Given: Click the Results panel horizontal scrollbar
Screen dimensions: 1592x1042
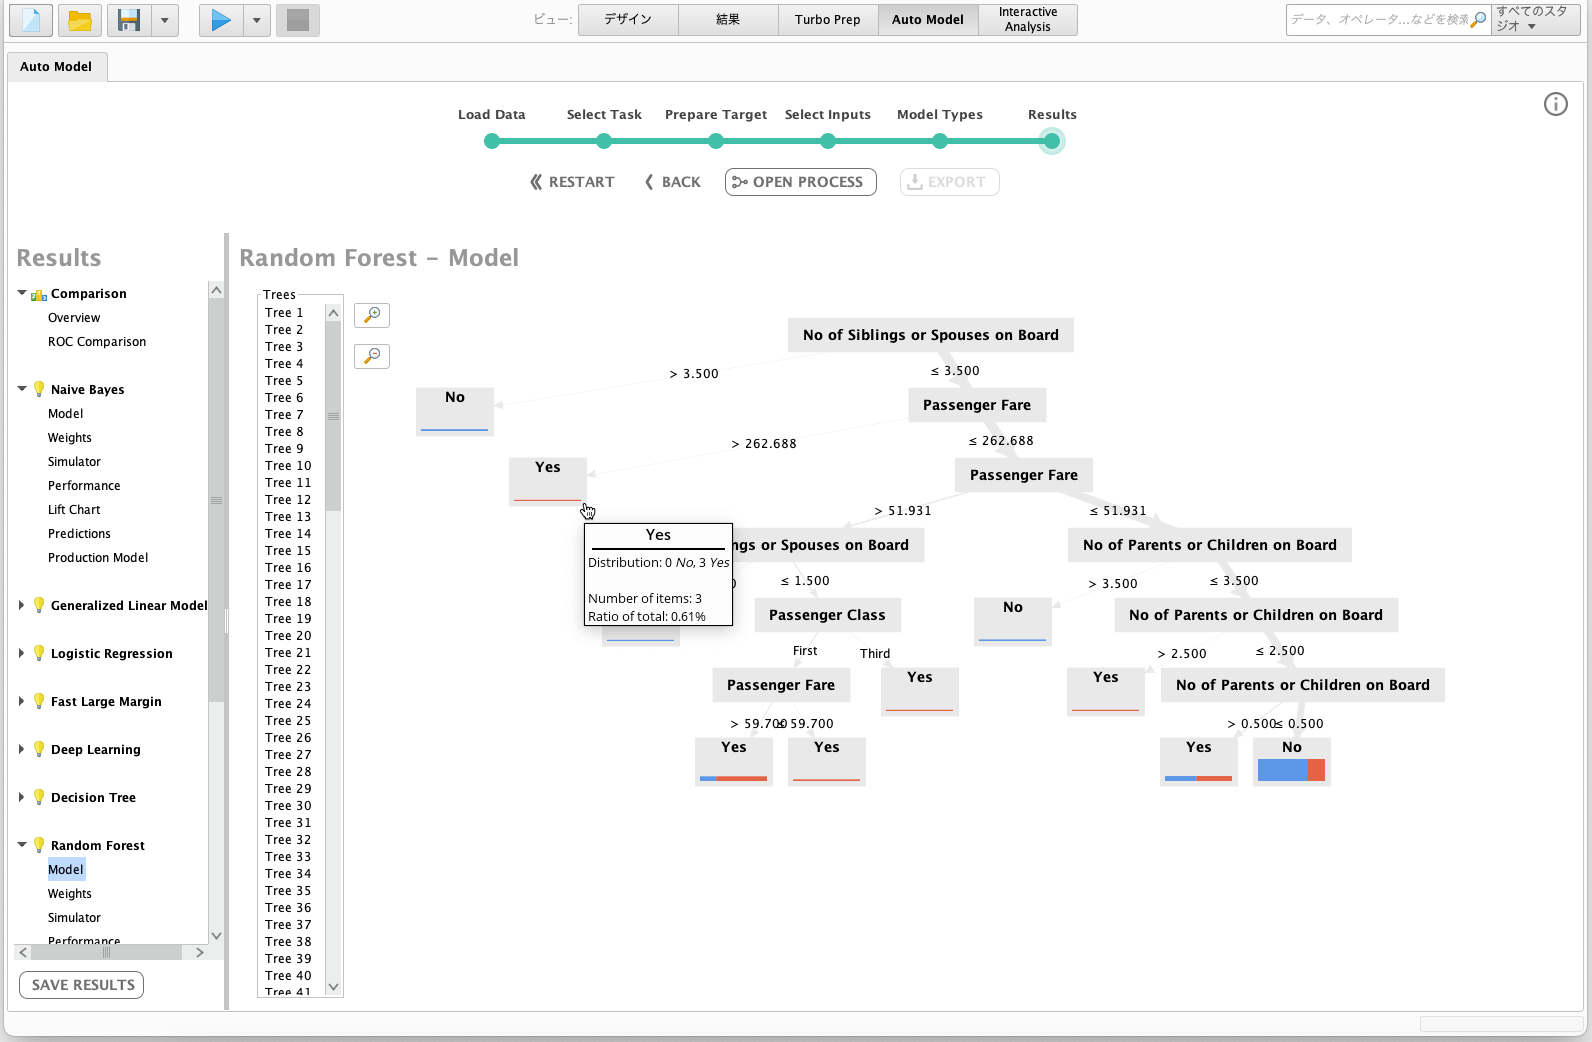Looking at the screenshot, I should (x=107, y=953).
